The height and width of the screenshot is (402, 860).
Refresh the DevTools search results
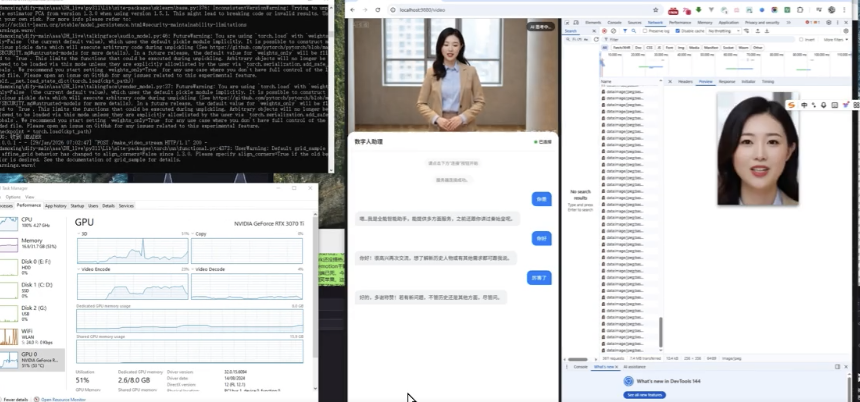pyautogui.click(x=596, y=39)
